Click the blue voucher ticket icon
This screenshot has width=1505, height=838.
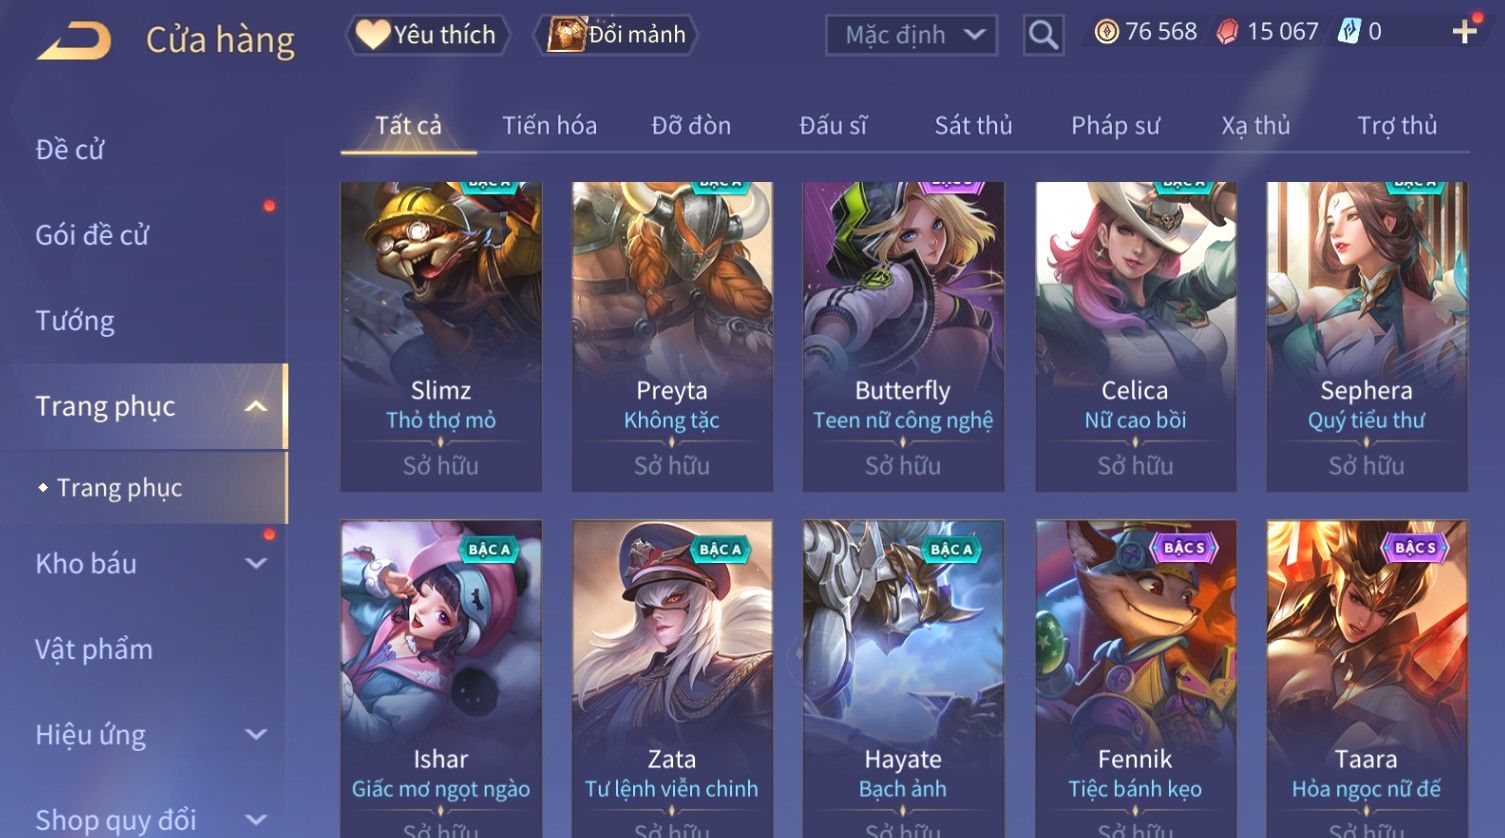point(1349,32)
